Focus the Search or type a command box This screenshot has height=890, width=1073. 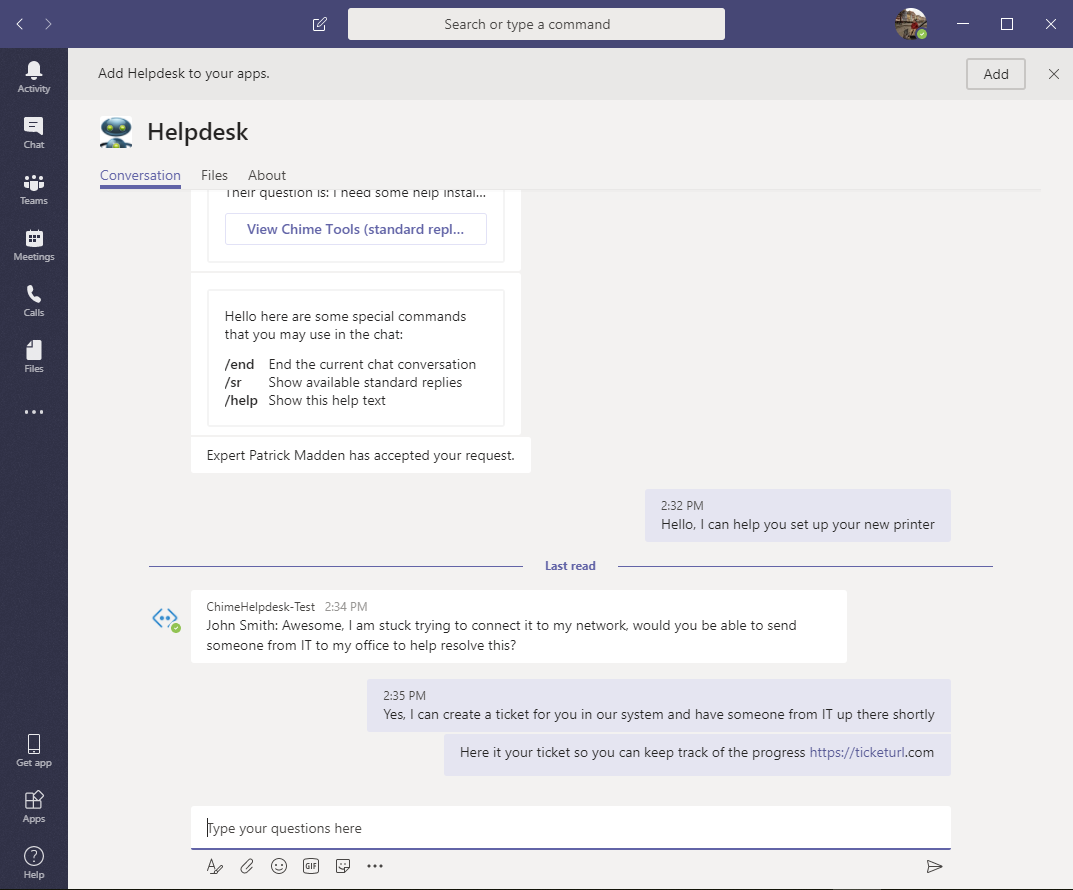(536, 24)
